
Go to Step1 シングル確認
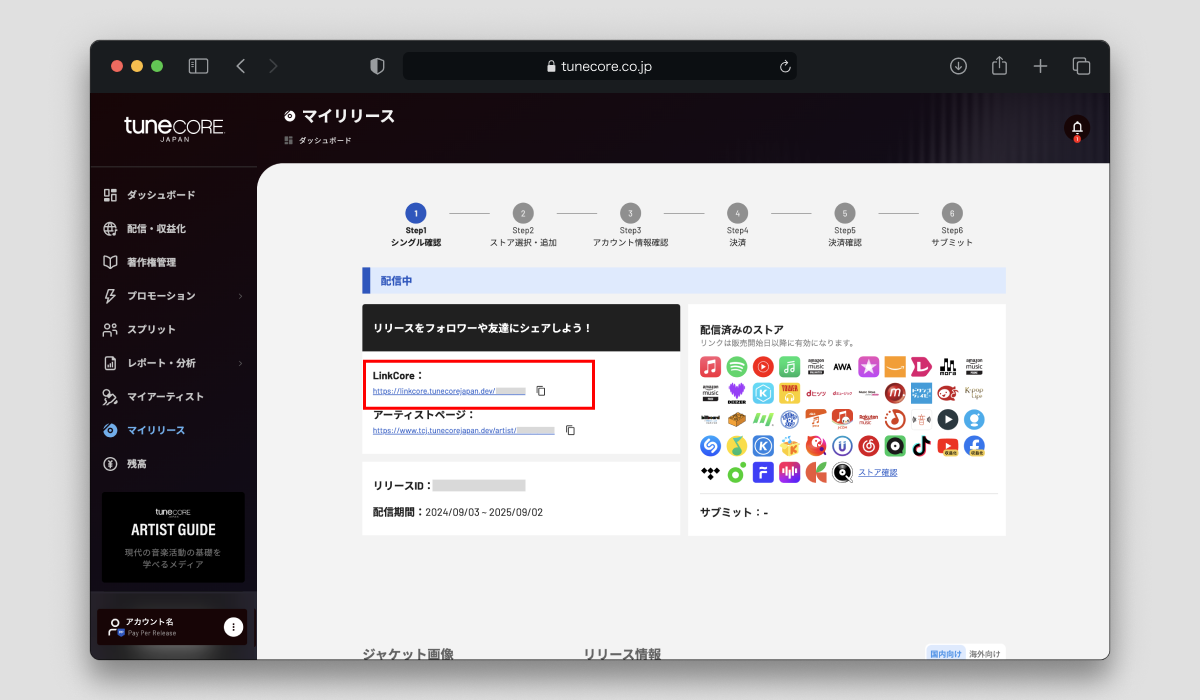[416, 224]
